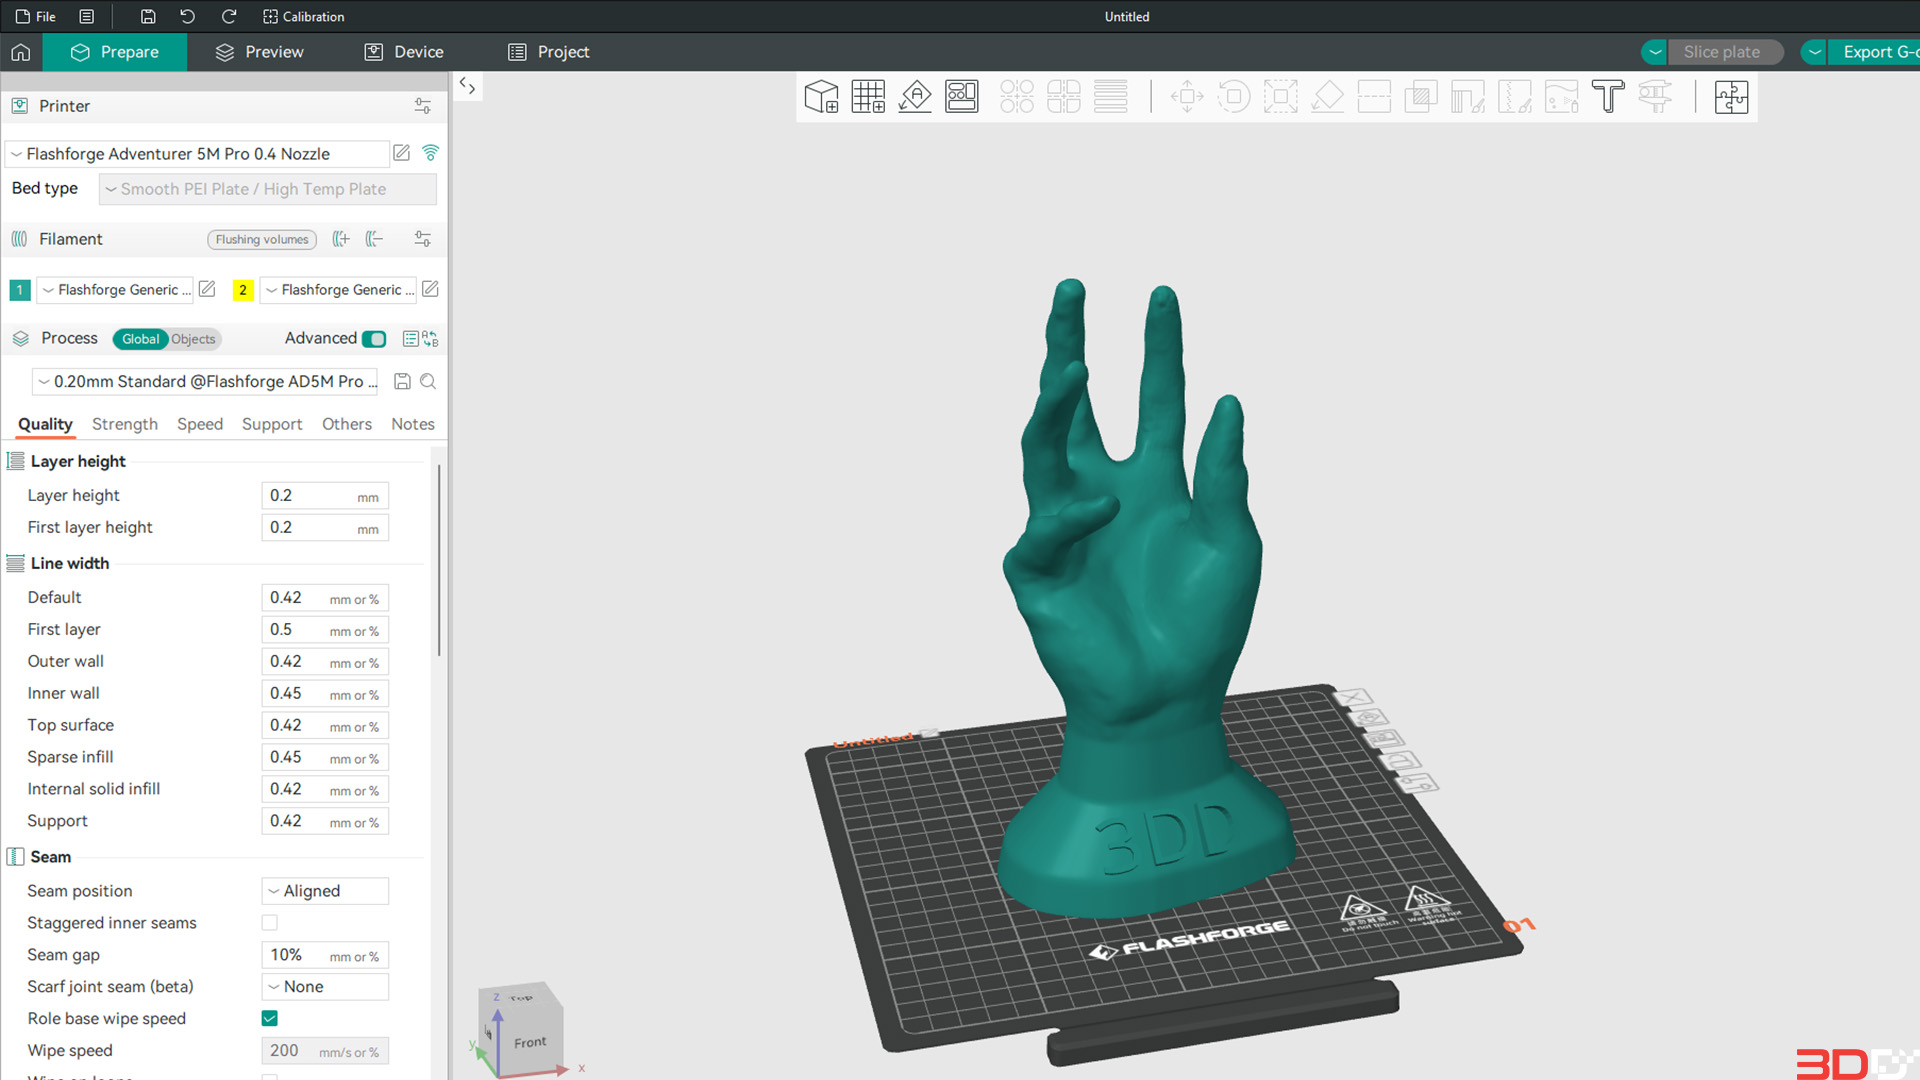Switch process scope to Objects
The height and width of the screenshot is (1080, 1920).
(193, 339)
